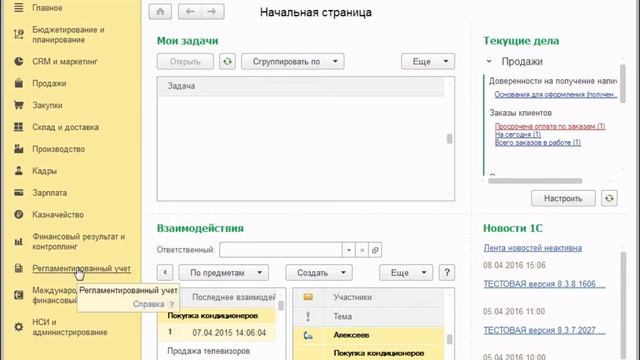Click the CRM и маркетинг pie icon

point(19,61)
